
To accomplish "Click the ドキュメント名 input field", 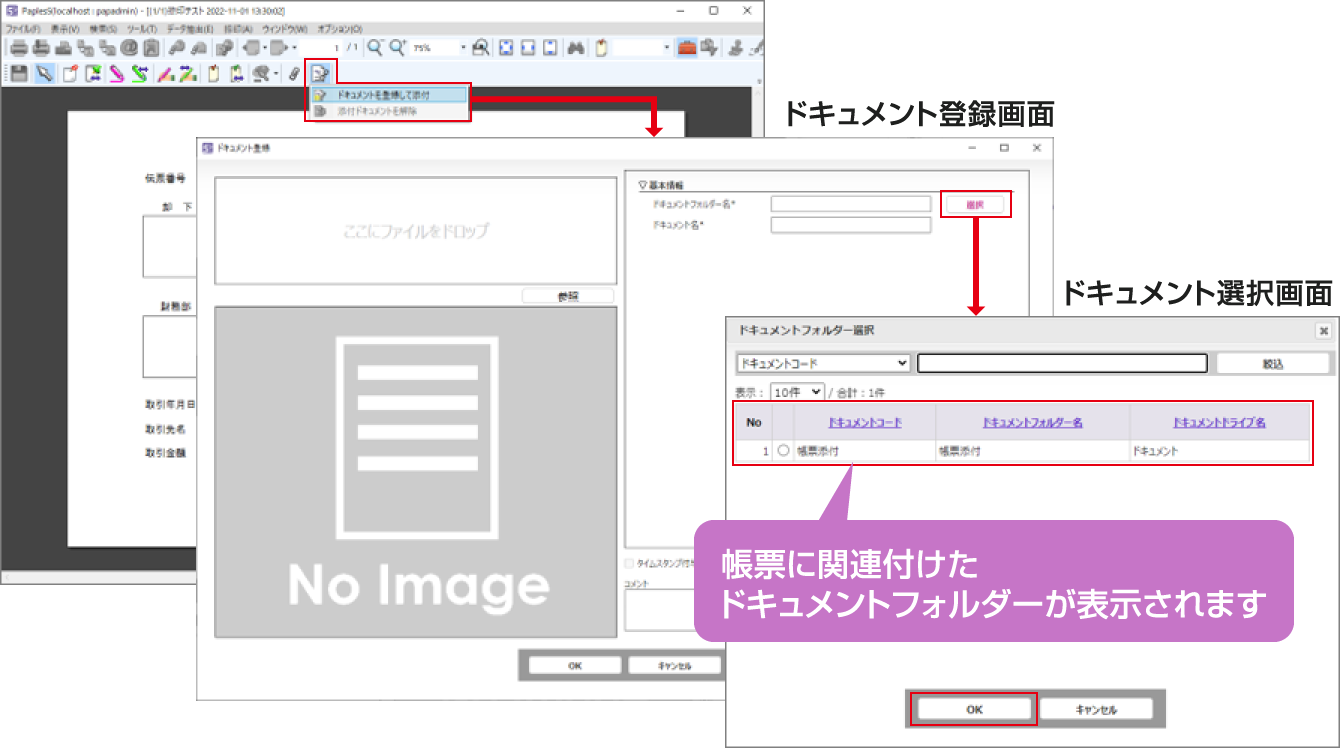I will pos(850,224).
